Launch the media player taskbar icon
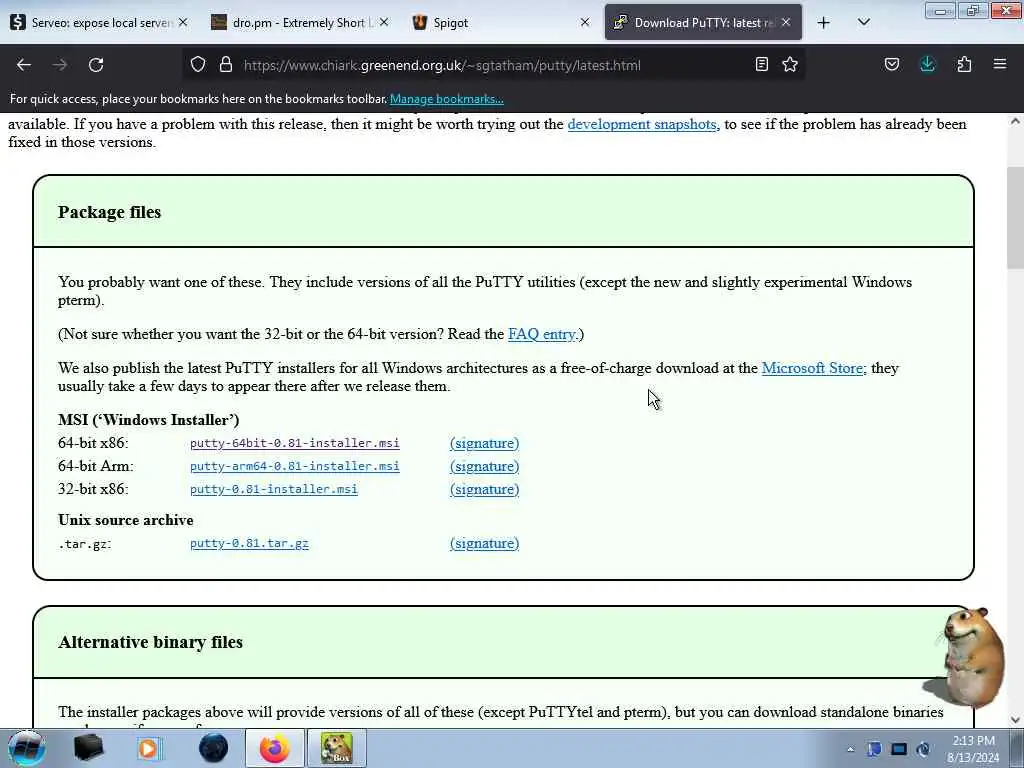This screenshot has height=768, width=1024. [x=148, y=748]
